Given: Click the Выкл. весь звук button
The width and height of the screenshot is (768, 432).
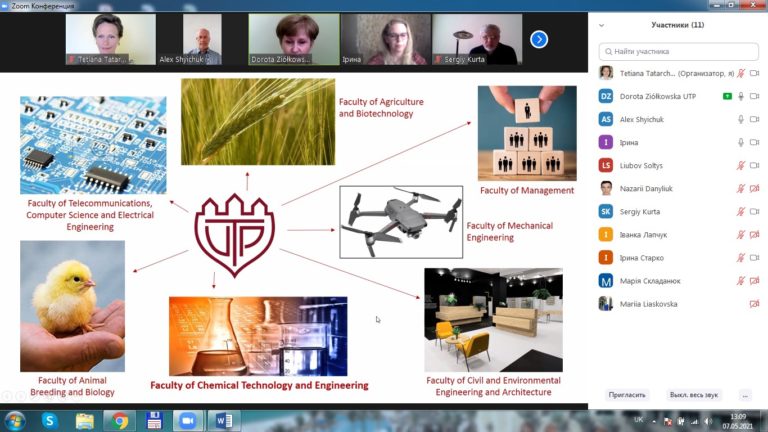Looking at the screenshot, I should tap(694, 395).
